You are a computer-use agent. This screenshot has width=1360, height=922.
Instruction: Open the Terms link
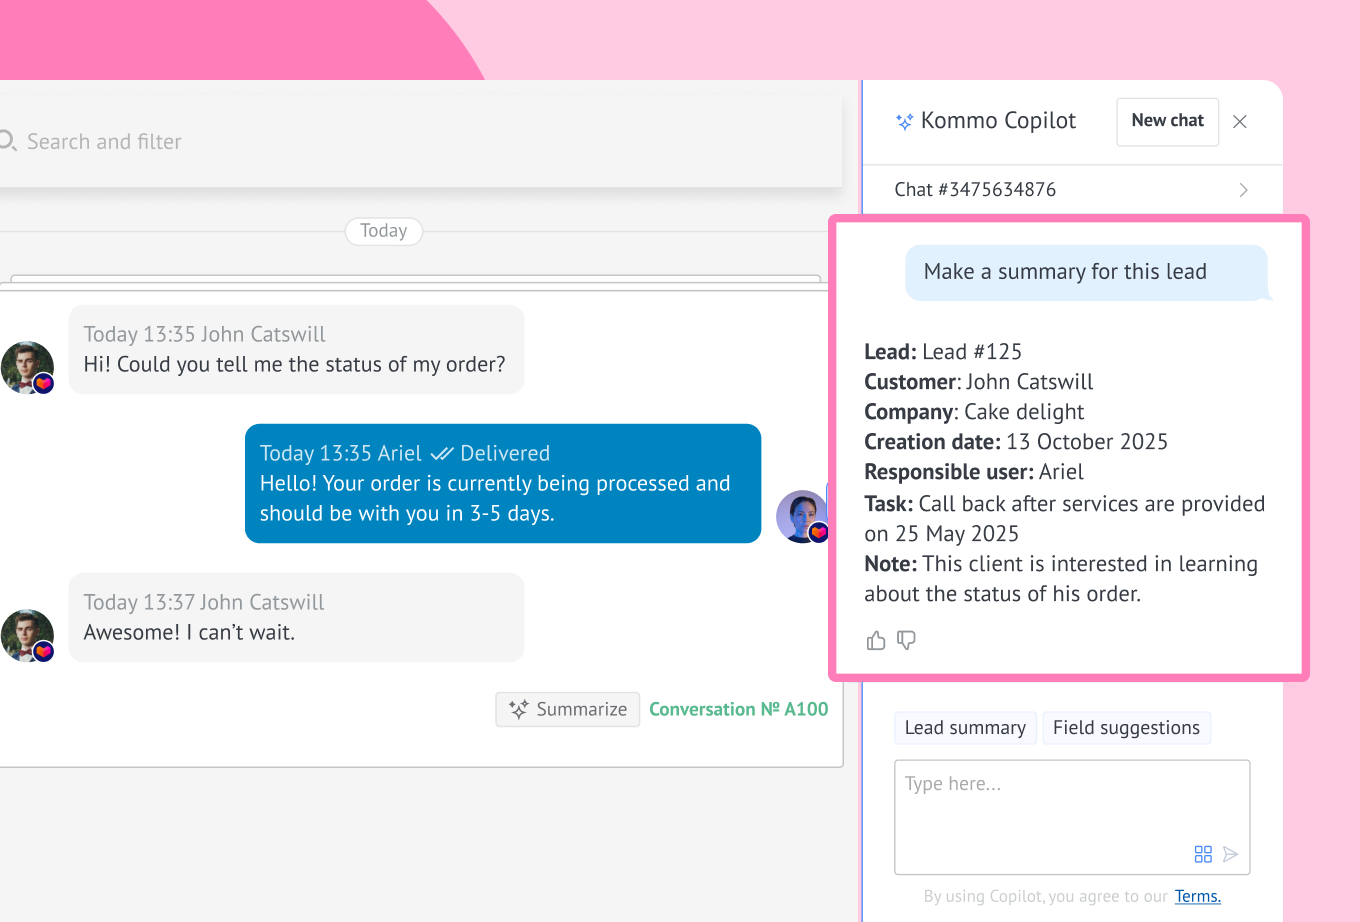pyautogui.click(x=1198, y=896)
